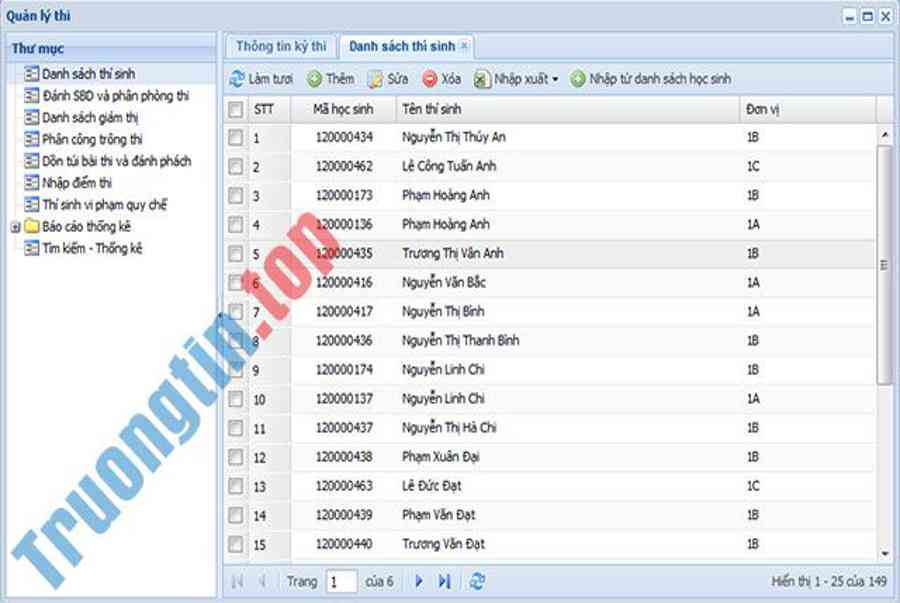Open the Nhập xuất dropdown menu

pos(516,79)
